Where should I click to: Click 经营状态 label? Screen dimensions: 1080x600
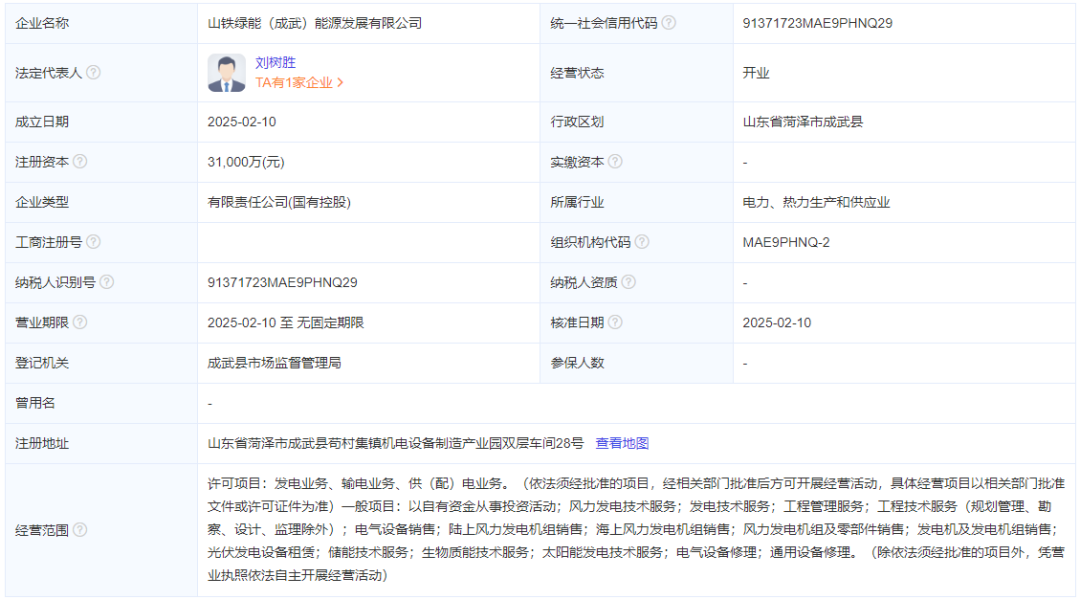coord(577,73)
